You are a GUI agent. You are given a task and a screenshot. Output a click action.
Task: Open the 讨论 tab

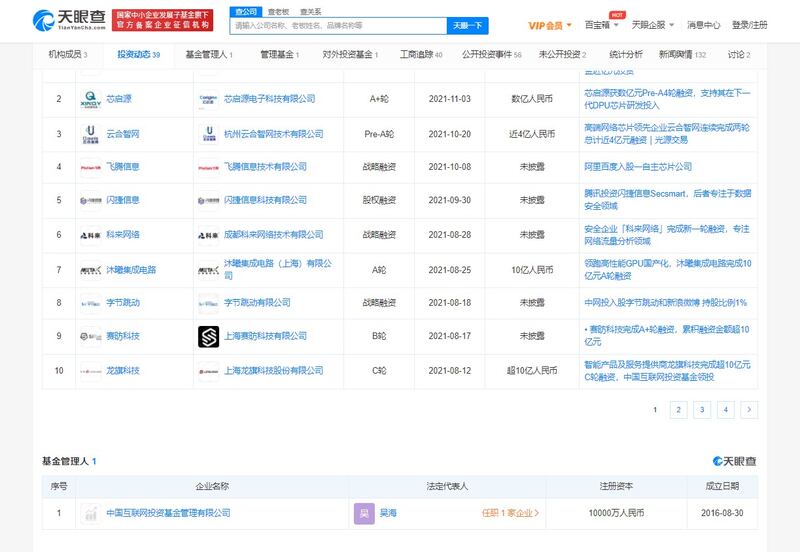pyautogui.click(x=739, y=55)
